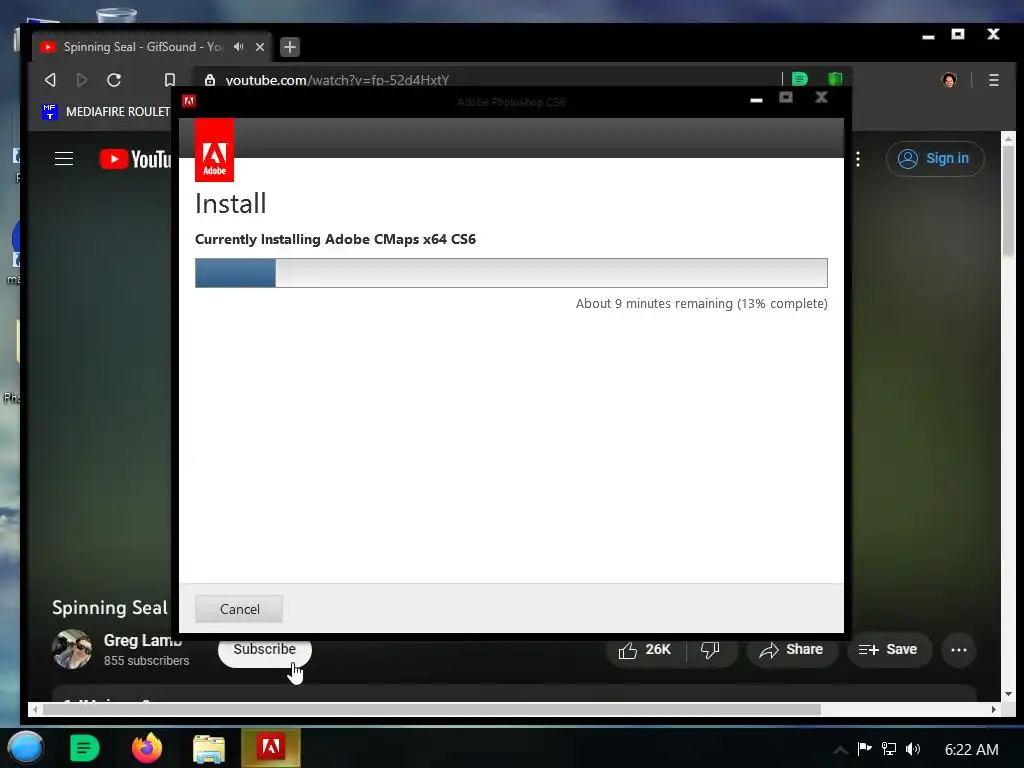Open more video actions ellipsis

(x=959, y=650)
